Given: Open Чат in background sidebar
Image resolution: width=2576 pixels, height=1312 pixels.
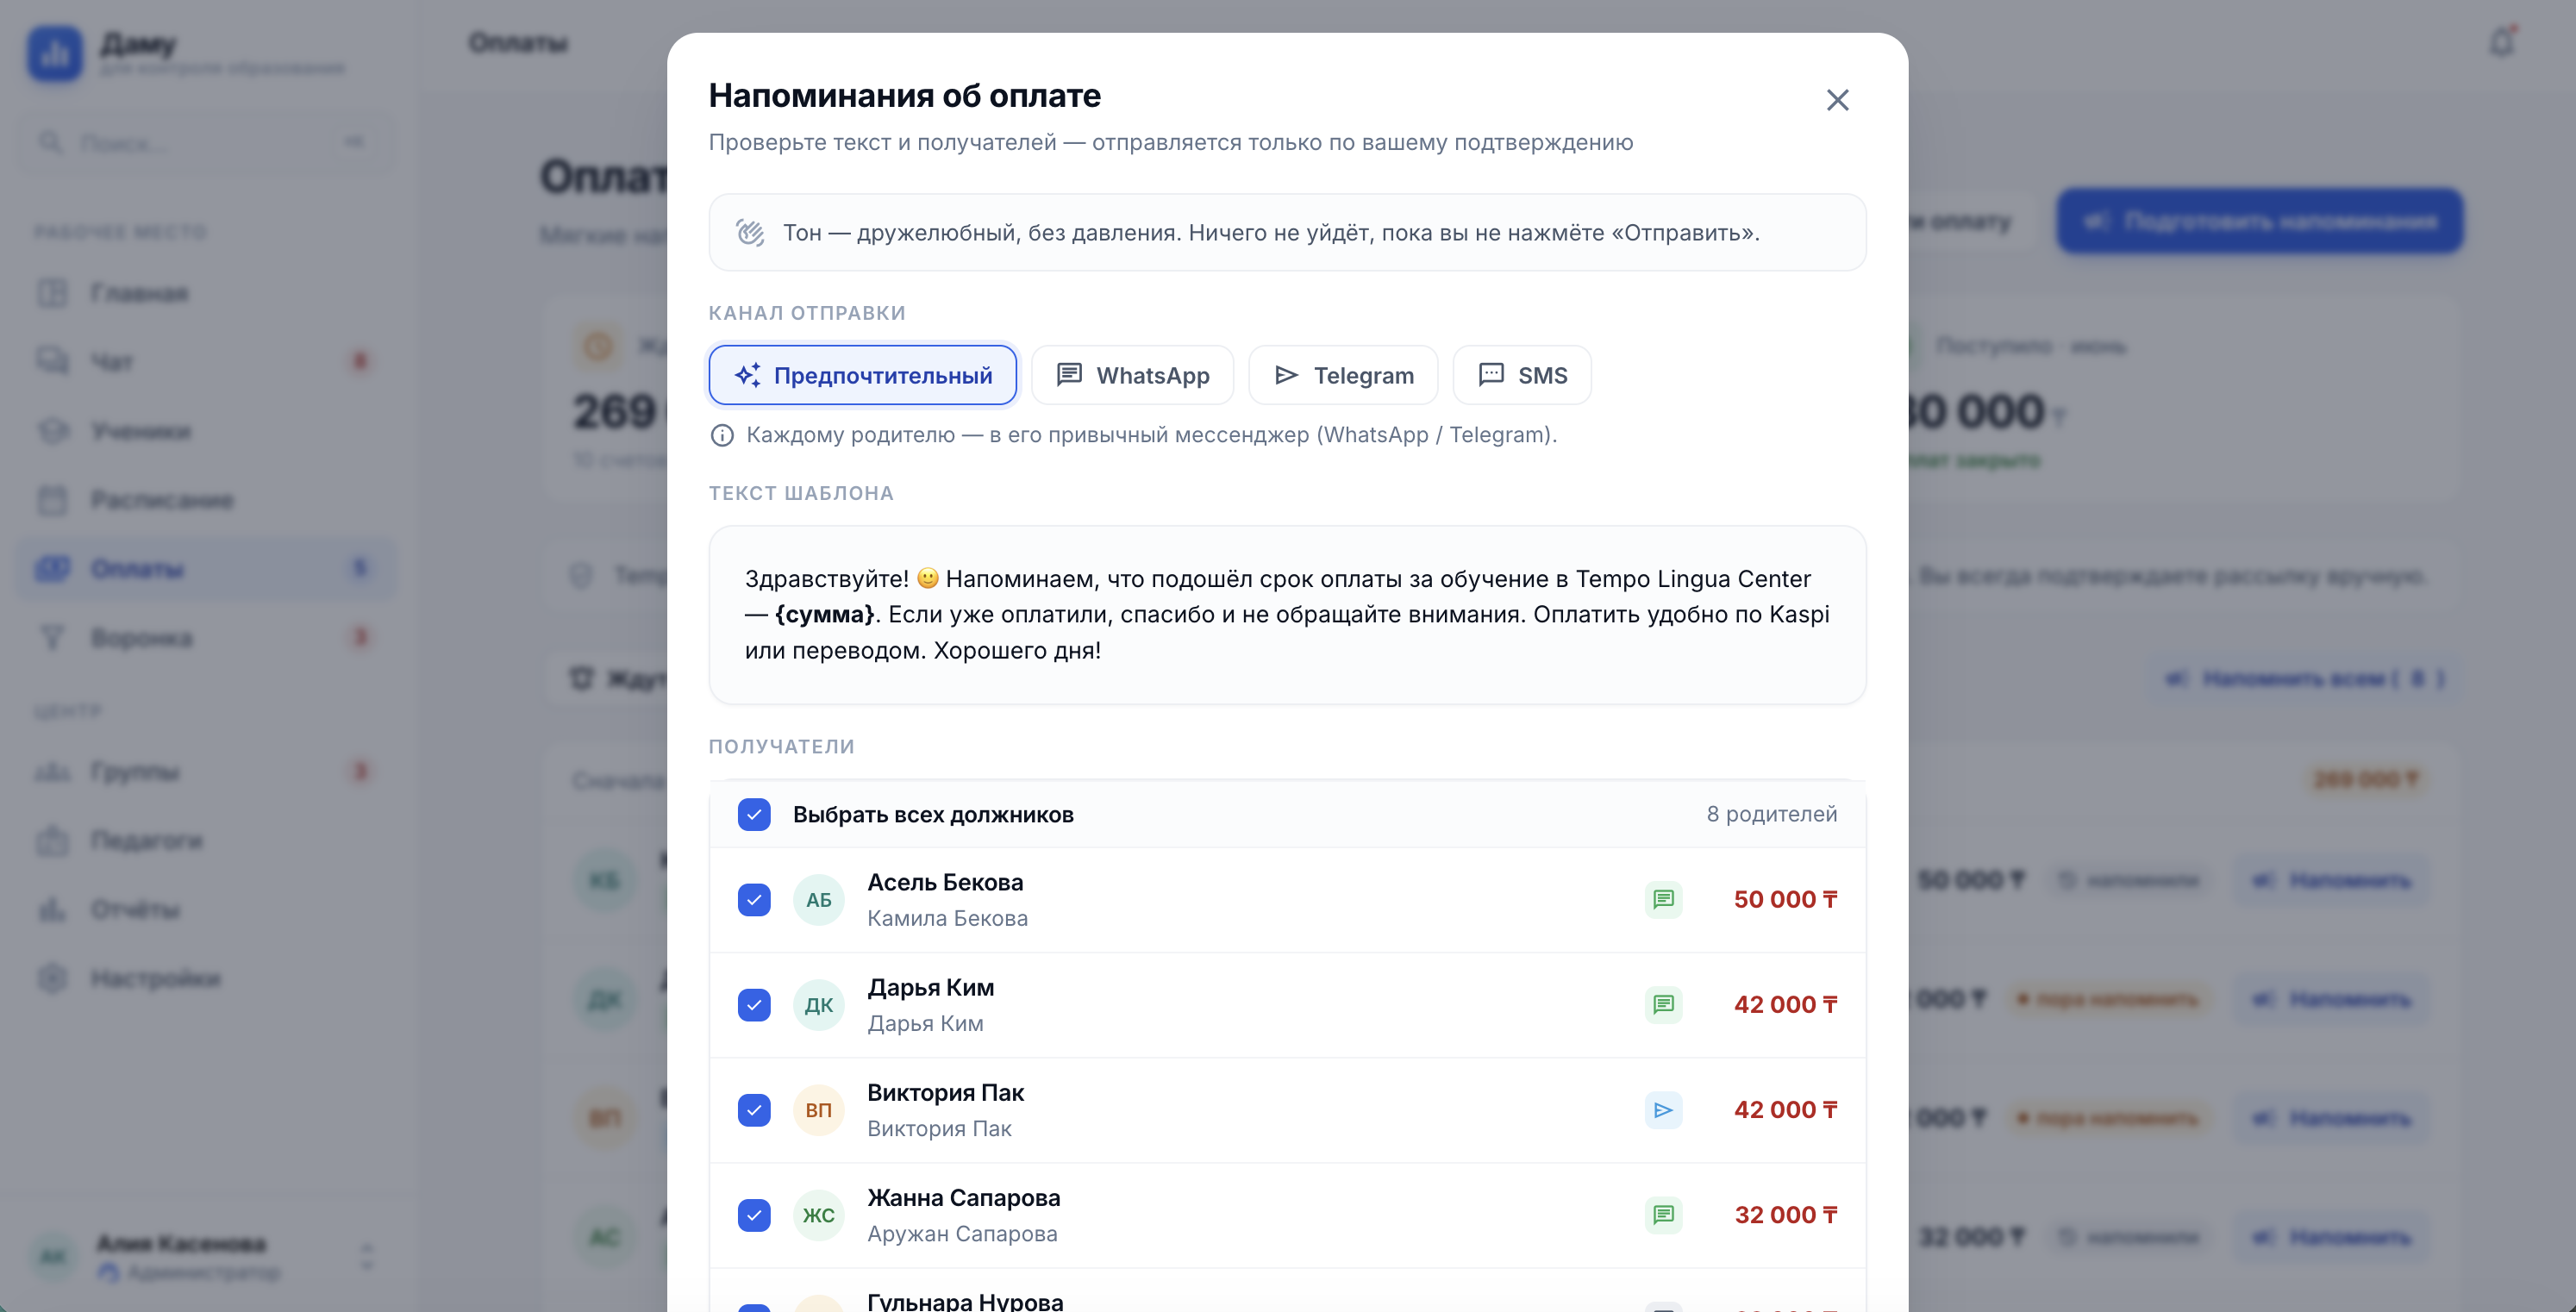Looking at the screenshot, I should coord(207,361).
